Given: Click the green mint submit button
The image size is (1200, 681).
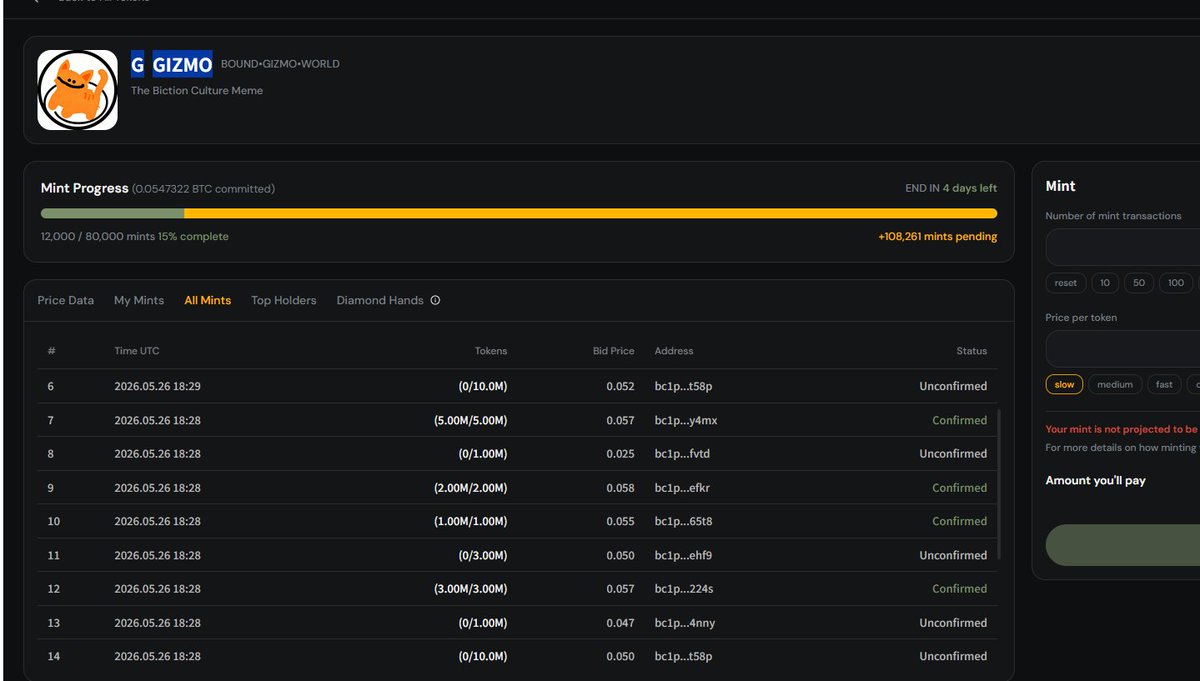Looking at the screenshot, I should (x=1123, y=545).
